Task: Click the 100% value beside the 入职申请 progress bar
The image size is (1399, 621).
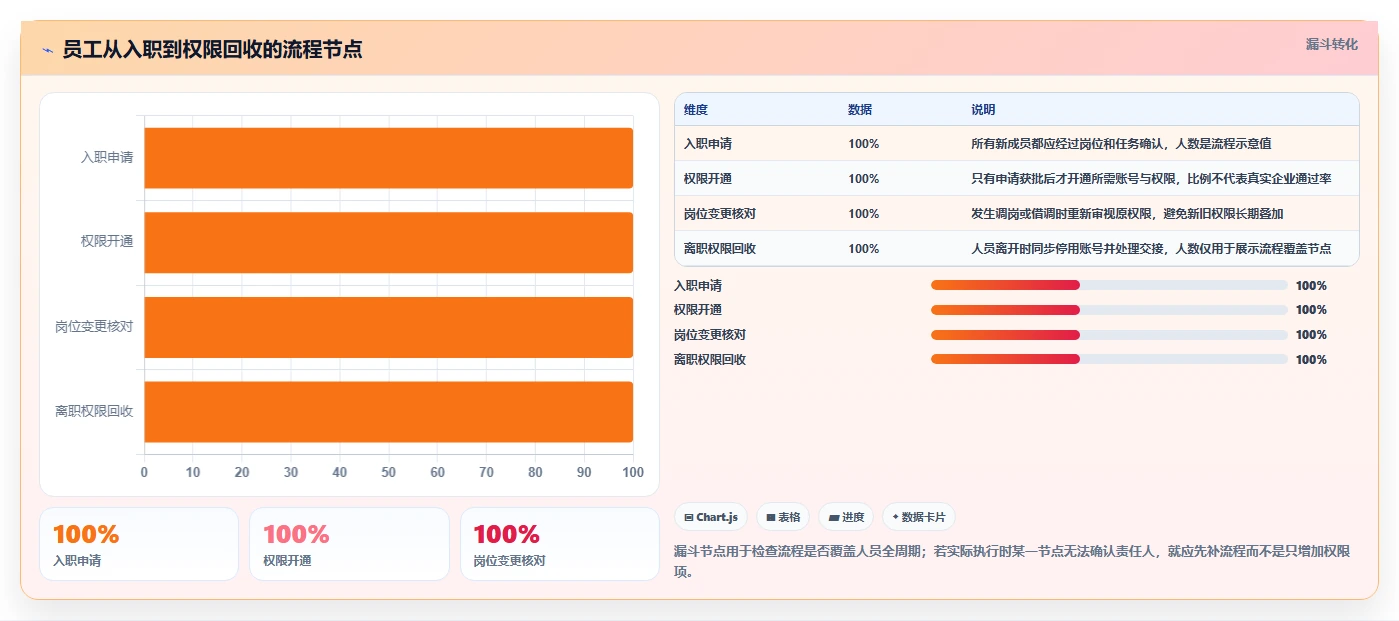Action: point(1311,286)
